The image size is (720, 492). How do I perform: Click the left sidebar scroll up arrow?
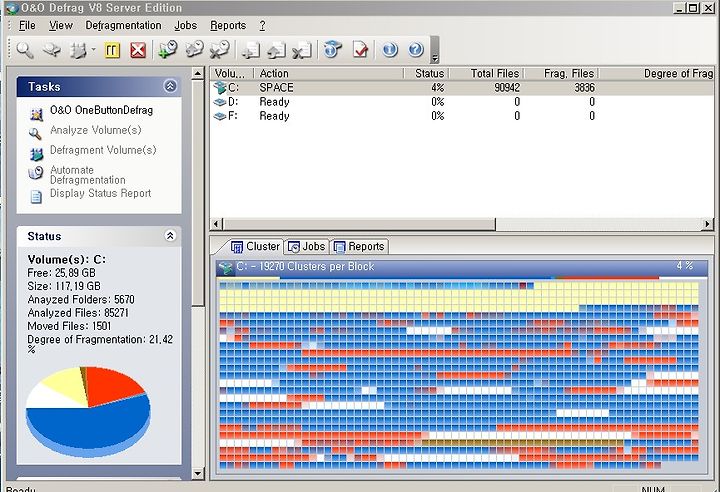coord(197,74)
